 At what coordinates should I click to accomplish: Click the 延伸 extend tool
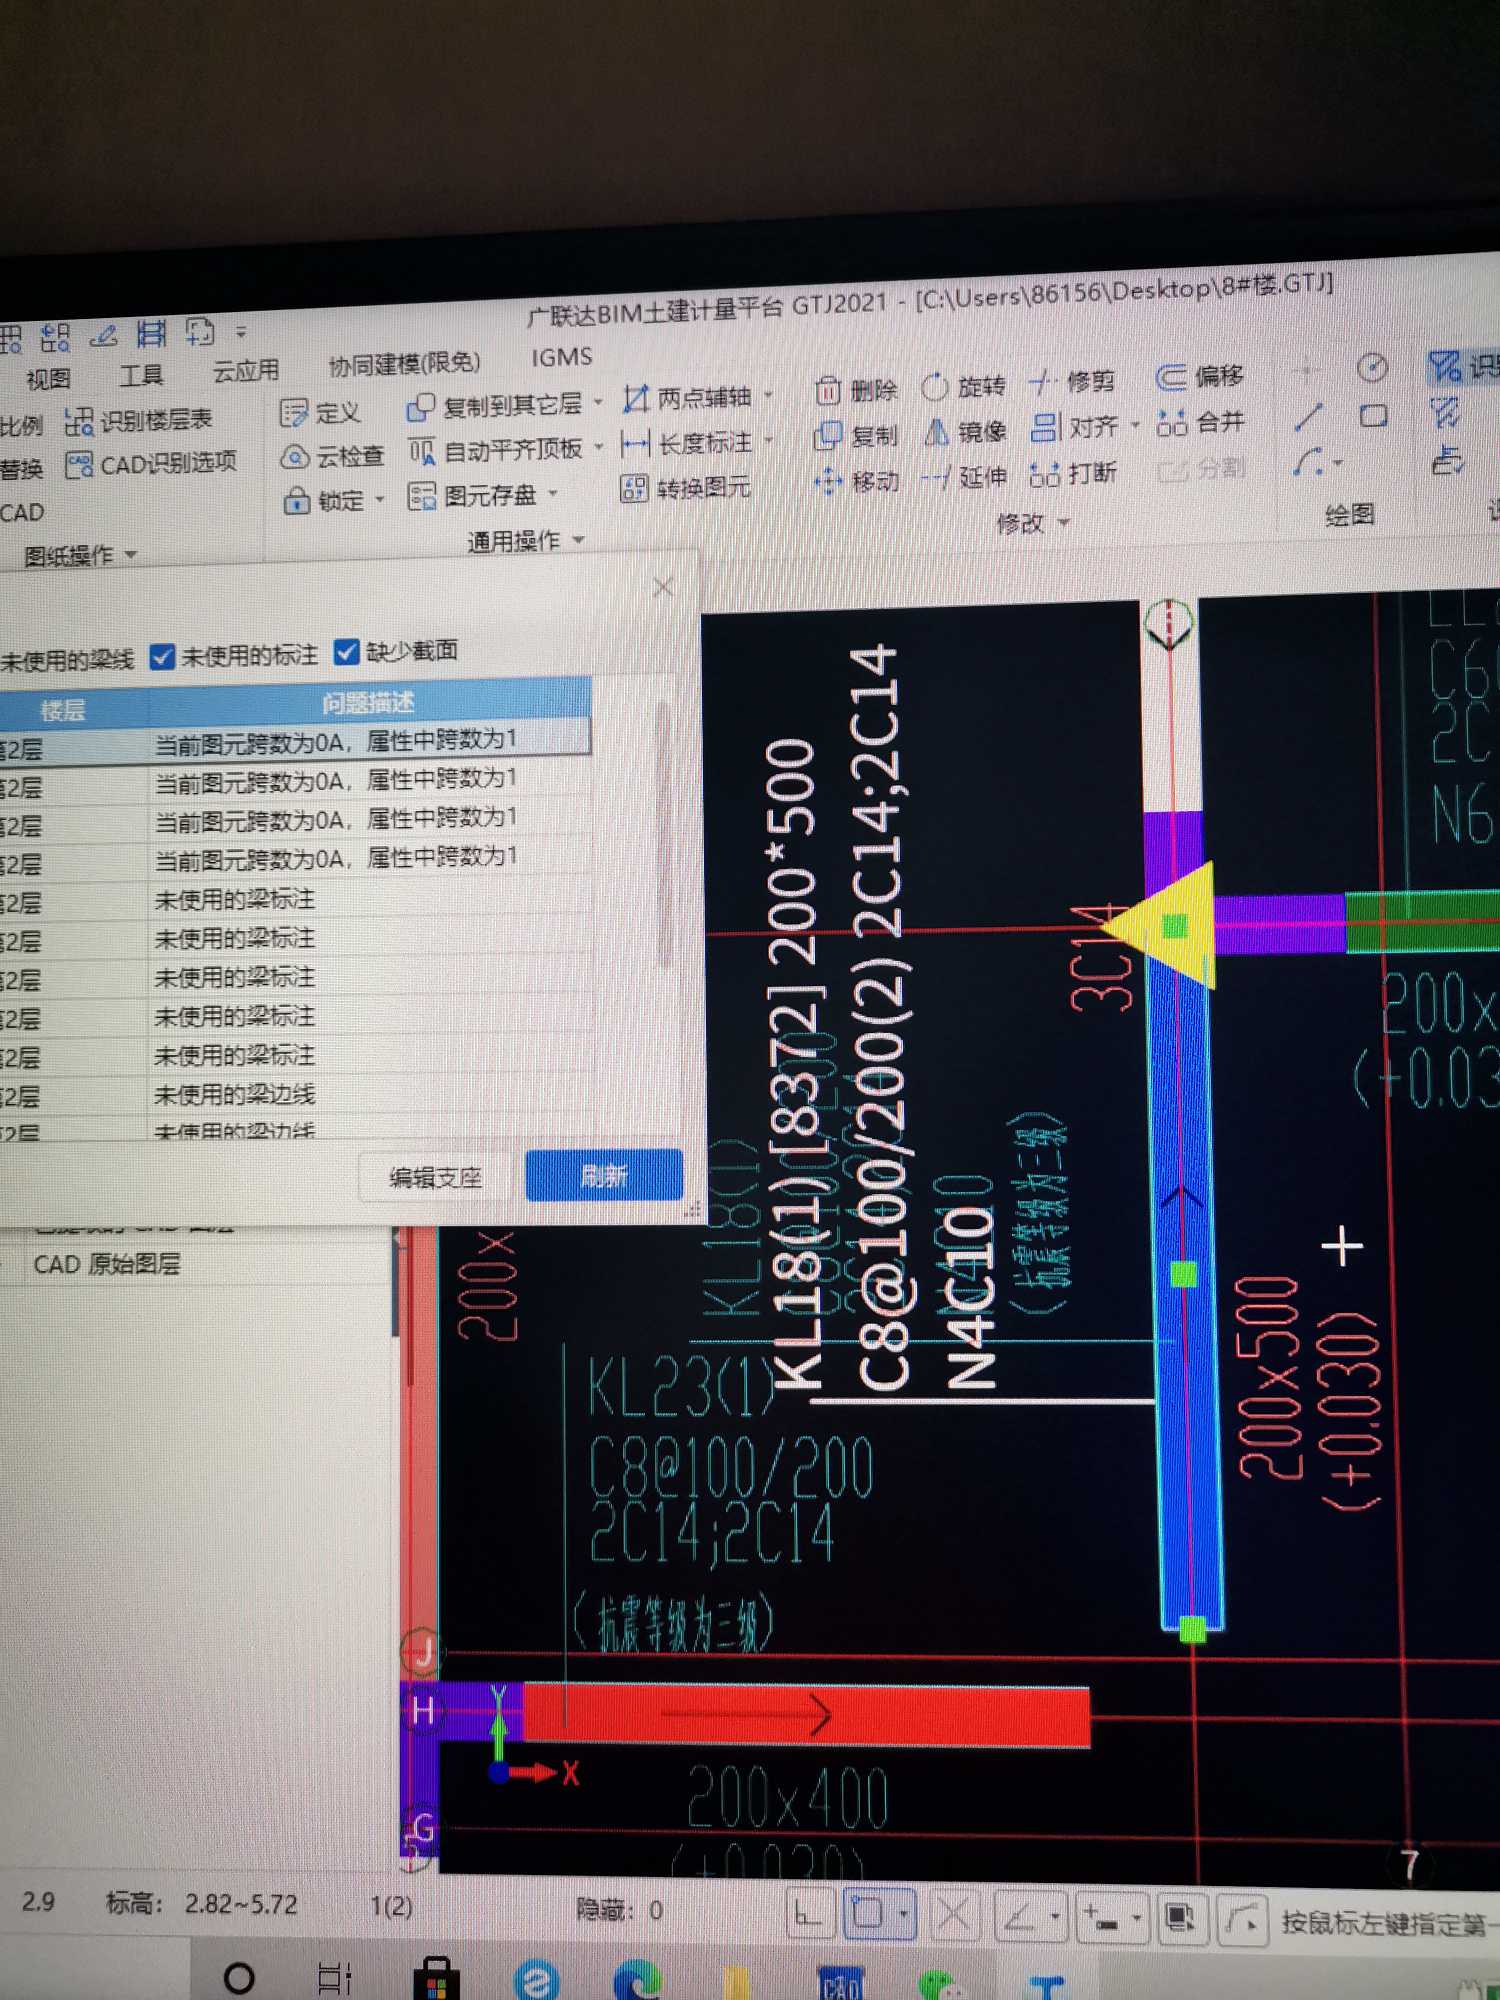click(964, 477)
